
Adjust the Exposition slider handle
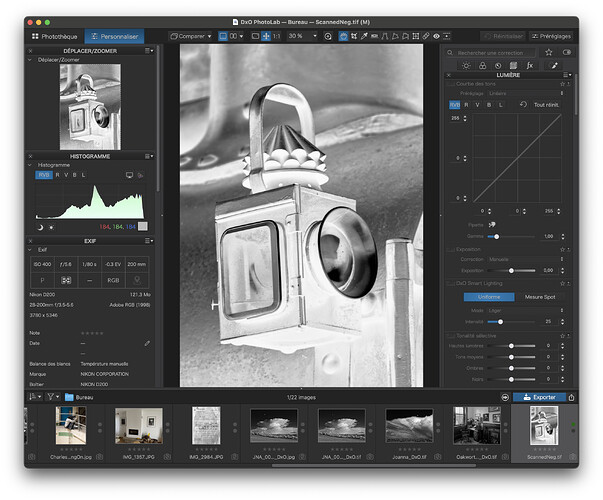coord(511,271)
